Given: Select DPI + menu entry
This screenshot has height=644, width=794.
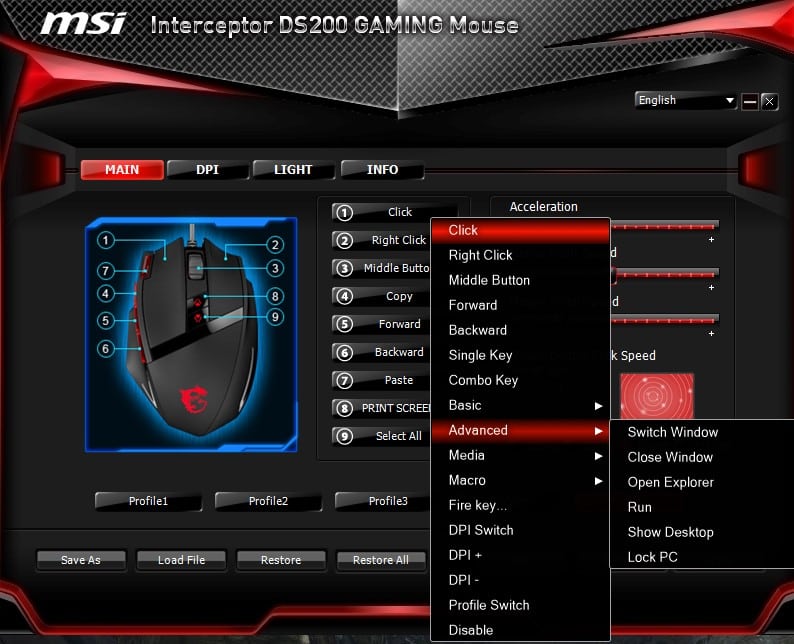Looking at the screenshot, I should (521, 555).
